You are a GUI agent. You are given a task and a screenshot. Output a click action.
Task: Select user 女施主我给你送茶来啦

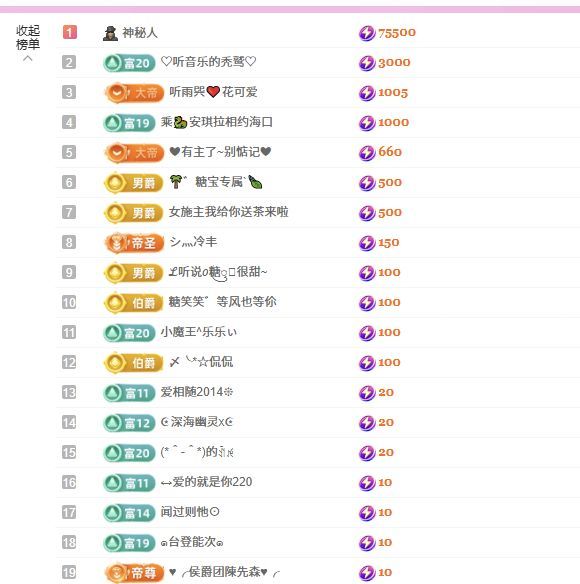pos(229,212)
